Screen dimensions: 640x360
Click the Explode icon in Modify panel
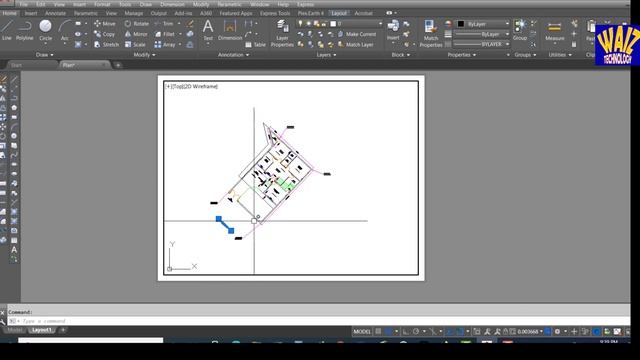(x=190, y=34)
